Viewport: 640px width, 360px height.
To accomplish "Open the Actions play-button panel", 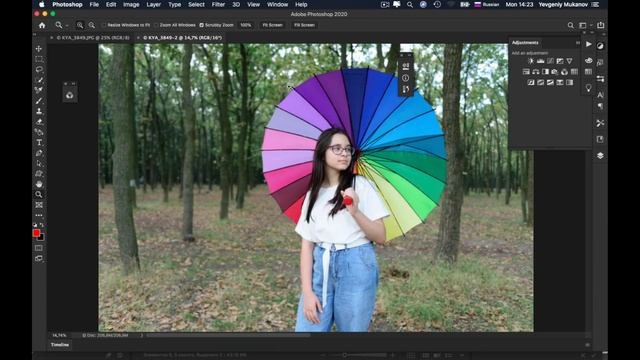I will [x=588, y=44].
